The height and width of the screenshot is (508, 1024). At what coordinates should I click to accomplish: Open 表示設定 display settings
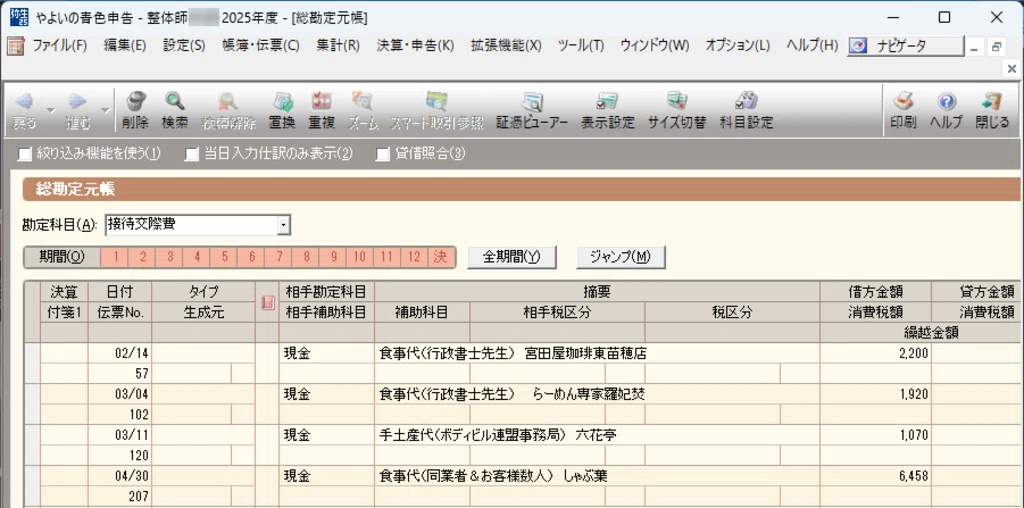click(608, 101)
